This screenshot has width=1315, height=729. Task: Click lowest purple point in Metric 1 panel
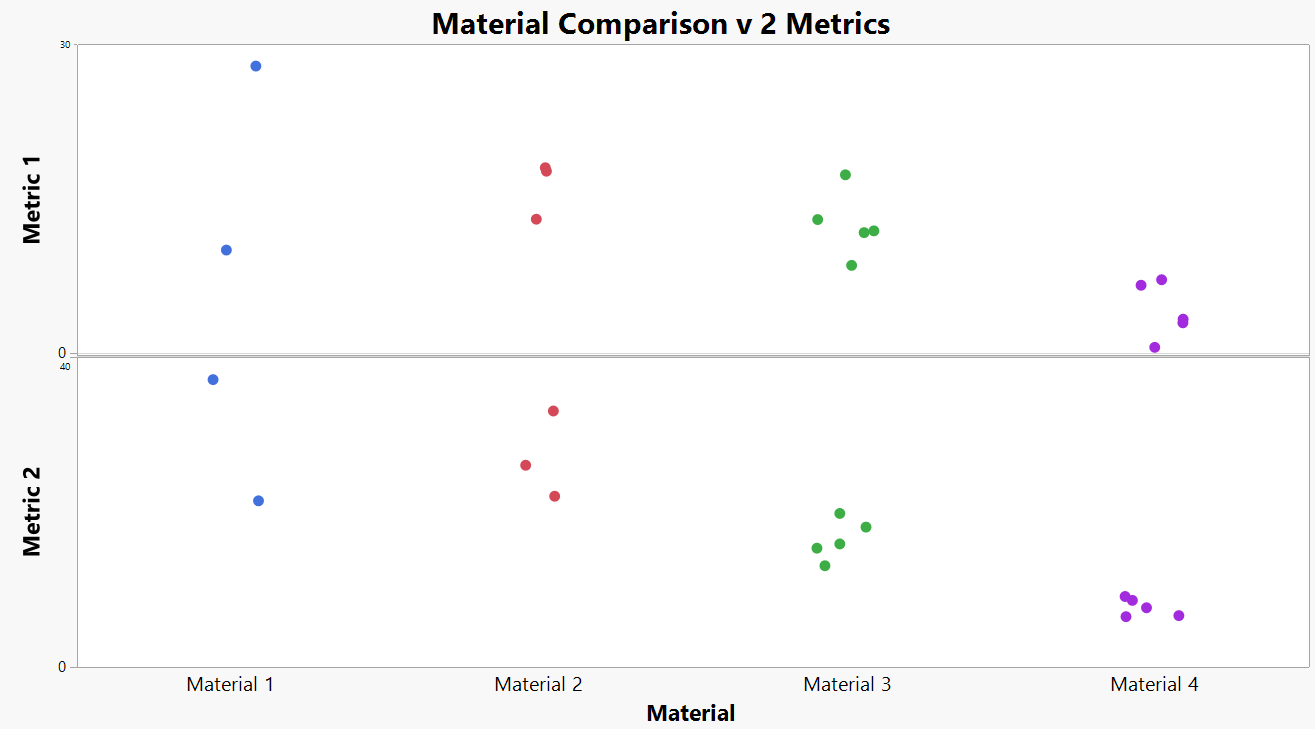[x=1155, y=348]
